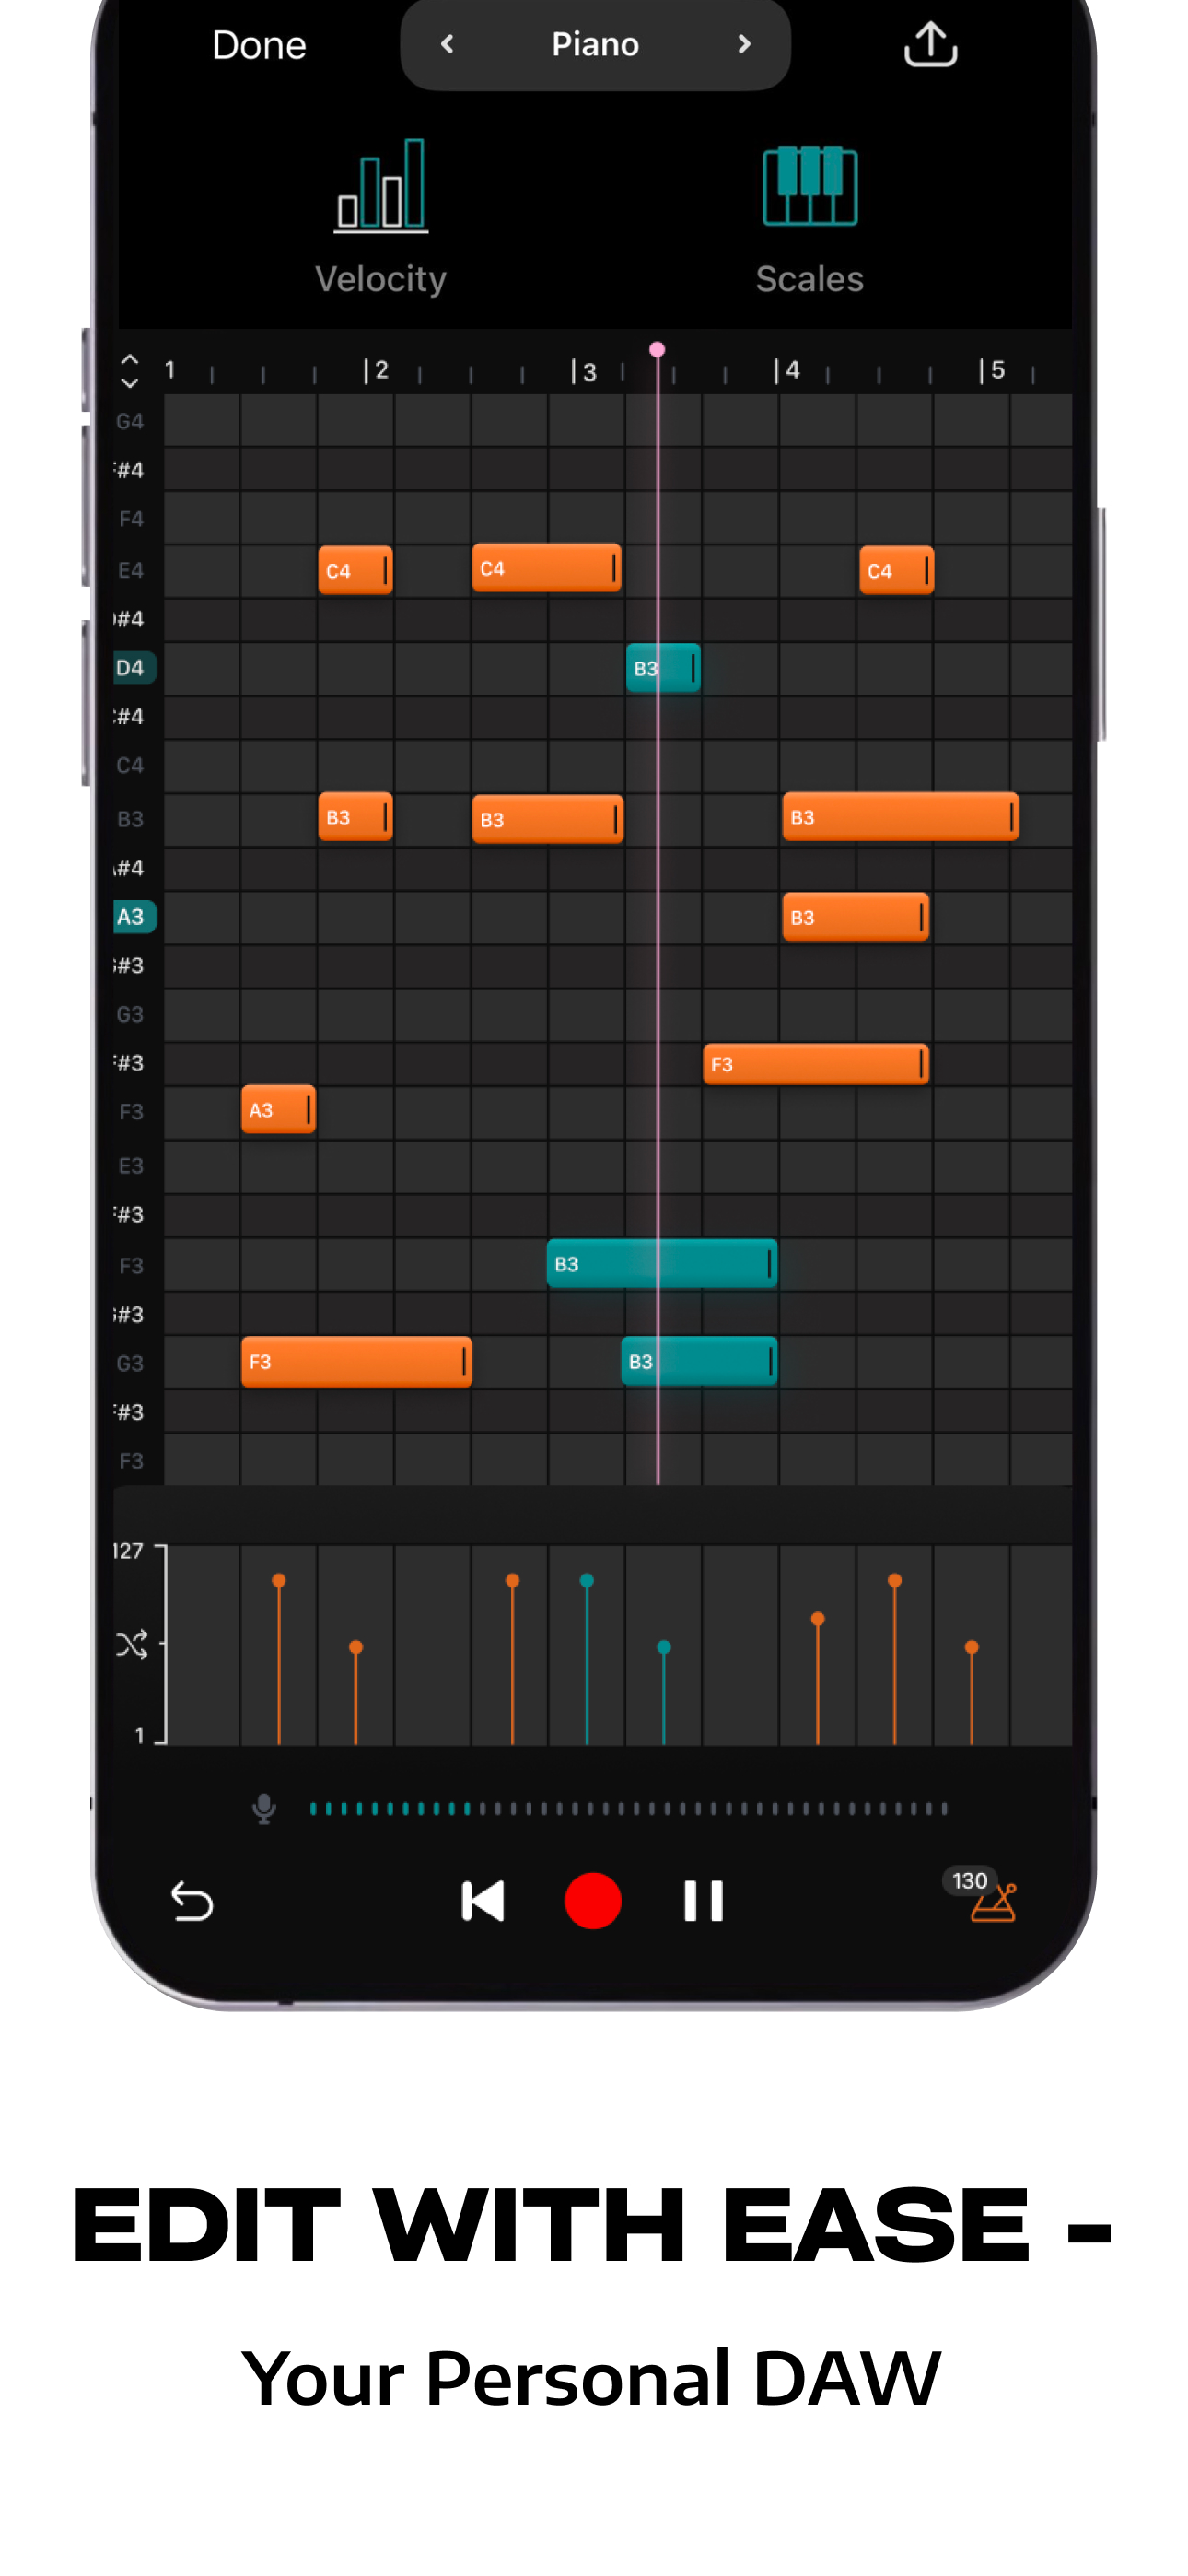Tap the Done button
Viewport: 1188px width, 2576px height.
coord(259,45)
